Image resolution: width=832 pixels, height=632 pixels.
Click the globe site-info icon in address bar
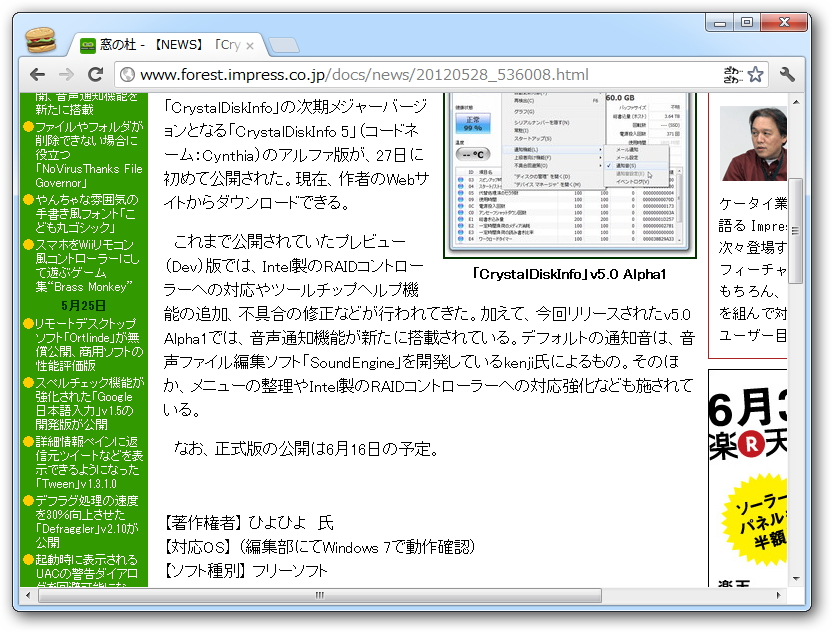pos(127,74)
